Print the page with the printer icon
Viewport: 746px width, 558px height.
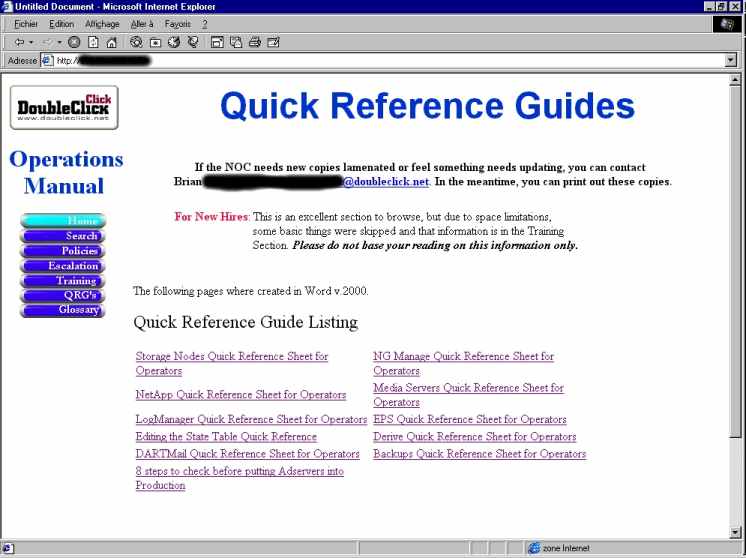pos(255,42)
